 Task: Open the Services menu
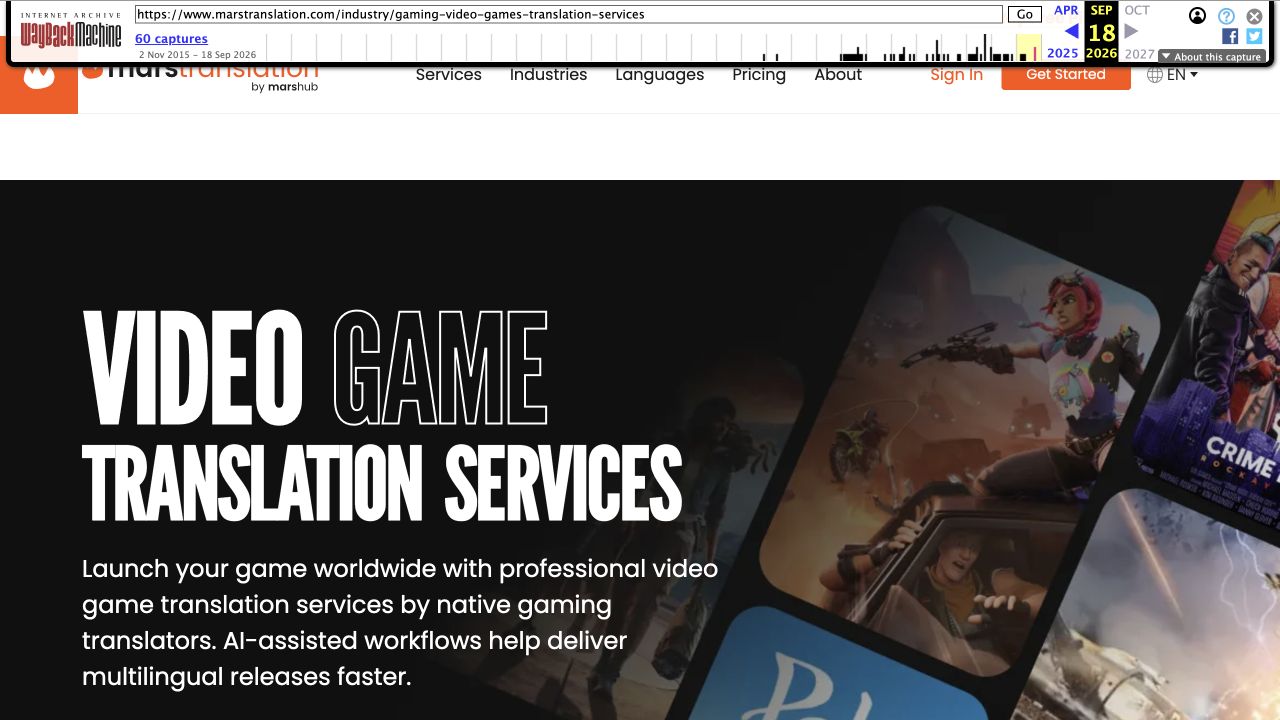pos(448,75)
